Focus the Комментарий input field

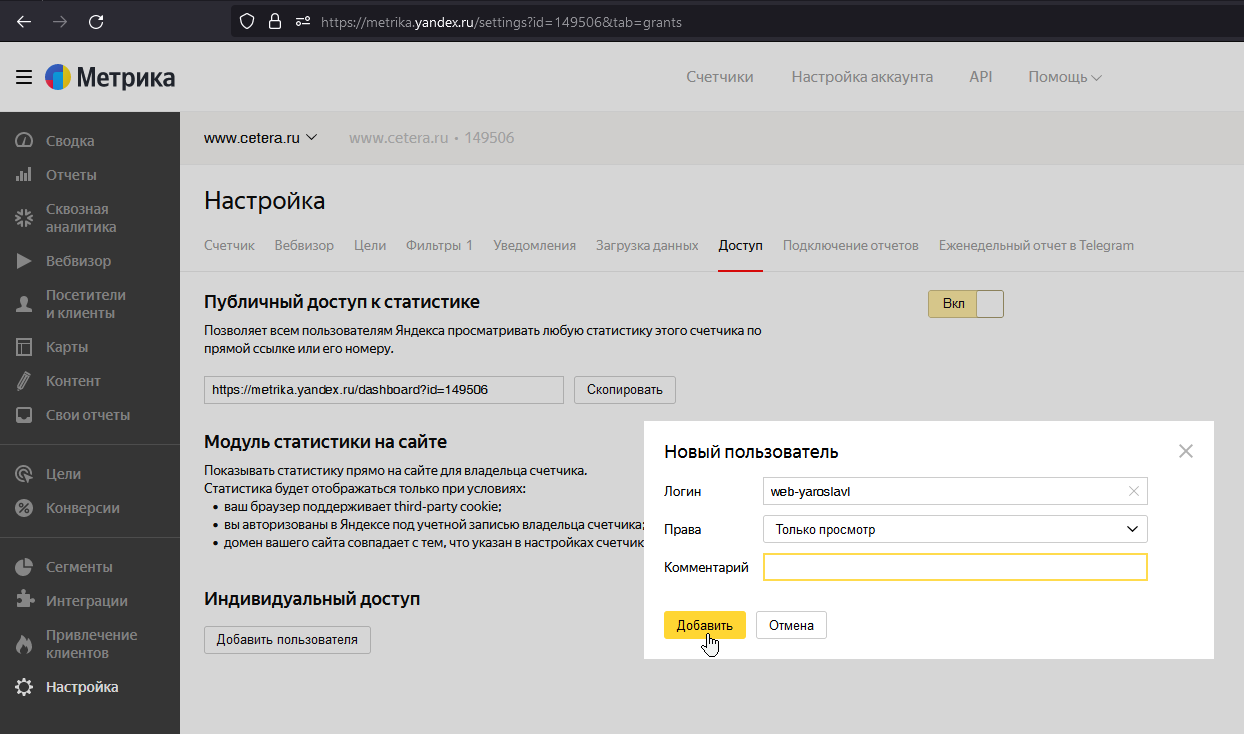click(954, 567)
